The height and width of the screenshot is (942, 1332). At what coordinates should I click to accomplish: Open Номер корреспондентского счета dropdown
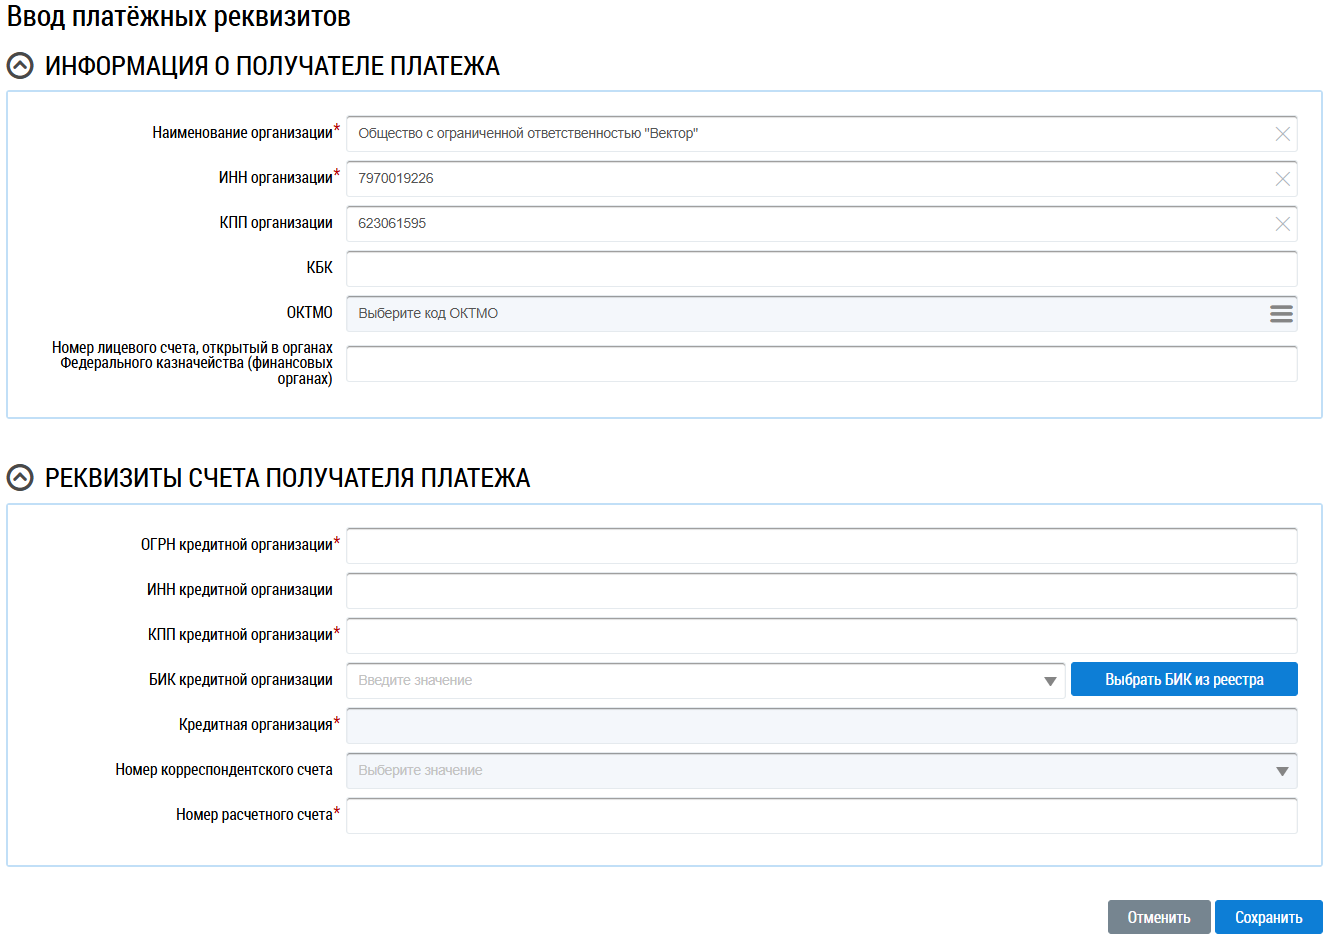point(1281,771)
